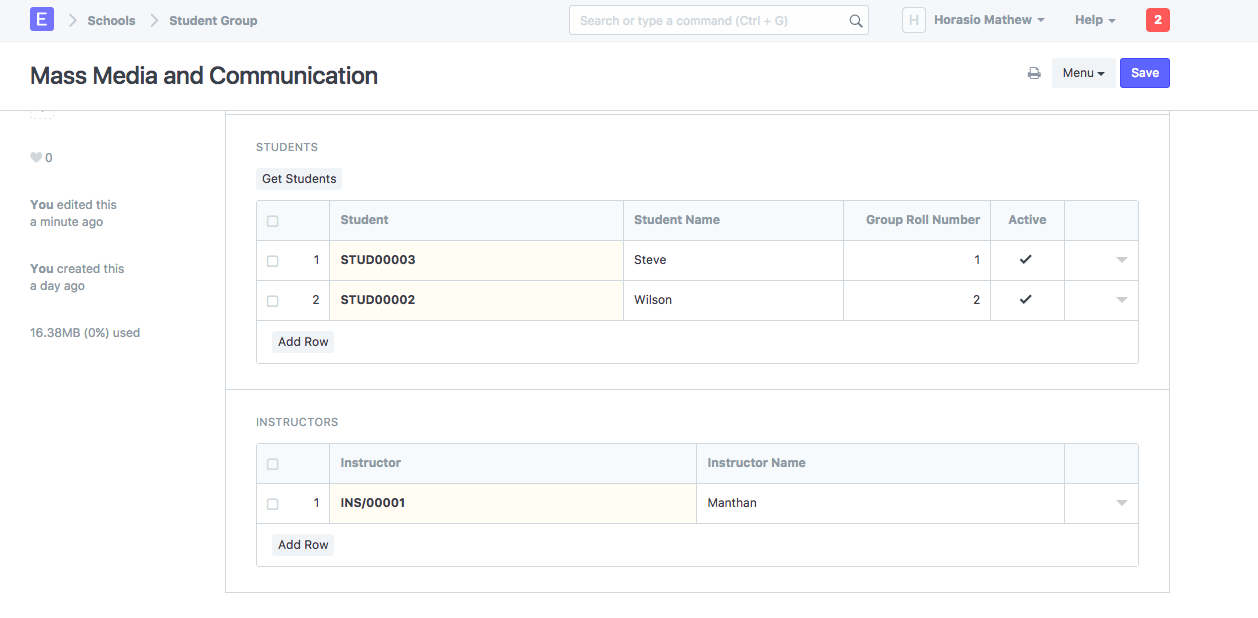
Task: Click the ERPNext home logo icon
Action: pyautogui.click(x=42, y=19)
